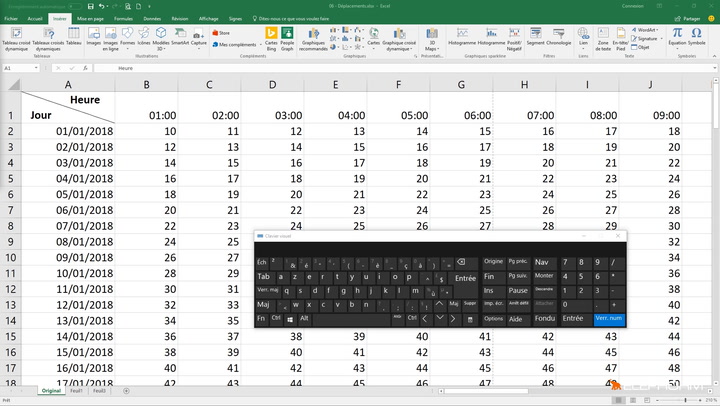
Task: Send feedback with the smiley icon
Action: [x=711, y=18]
